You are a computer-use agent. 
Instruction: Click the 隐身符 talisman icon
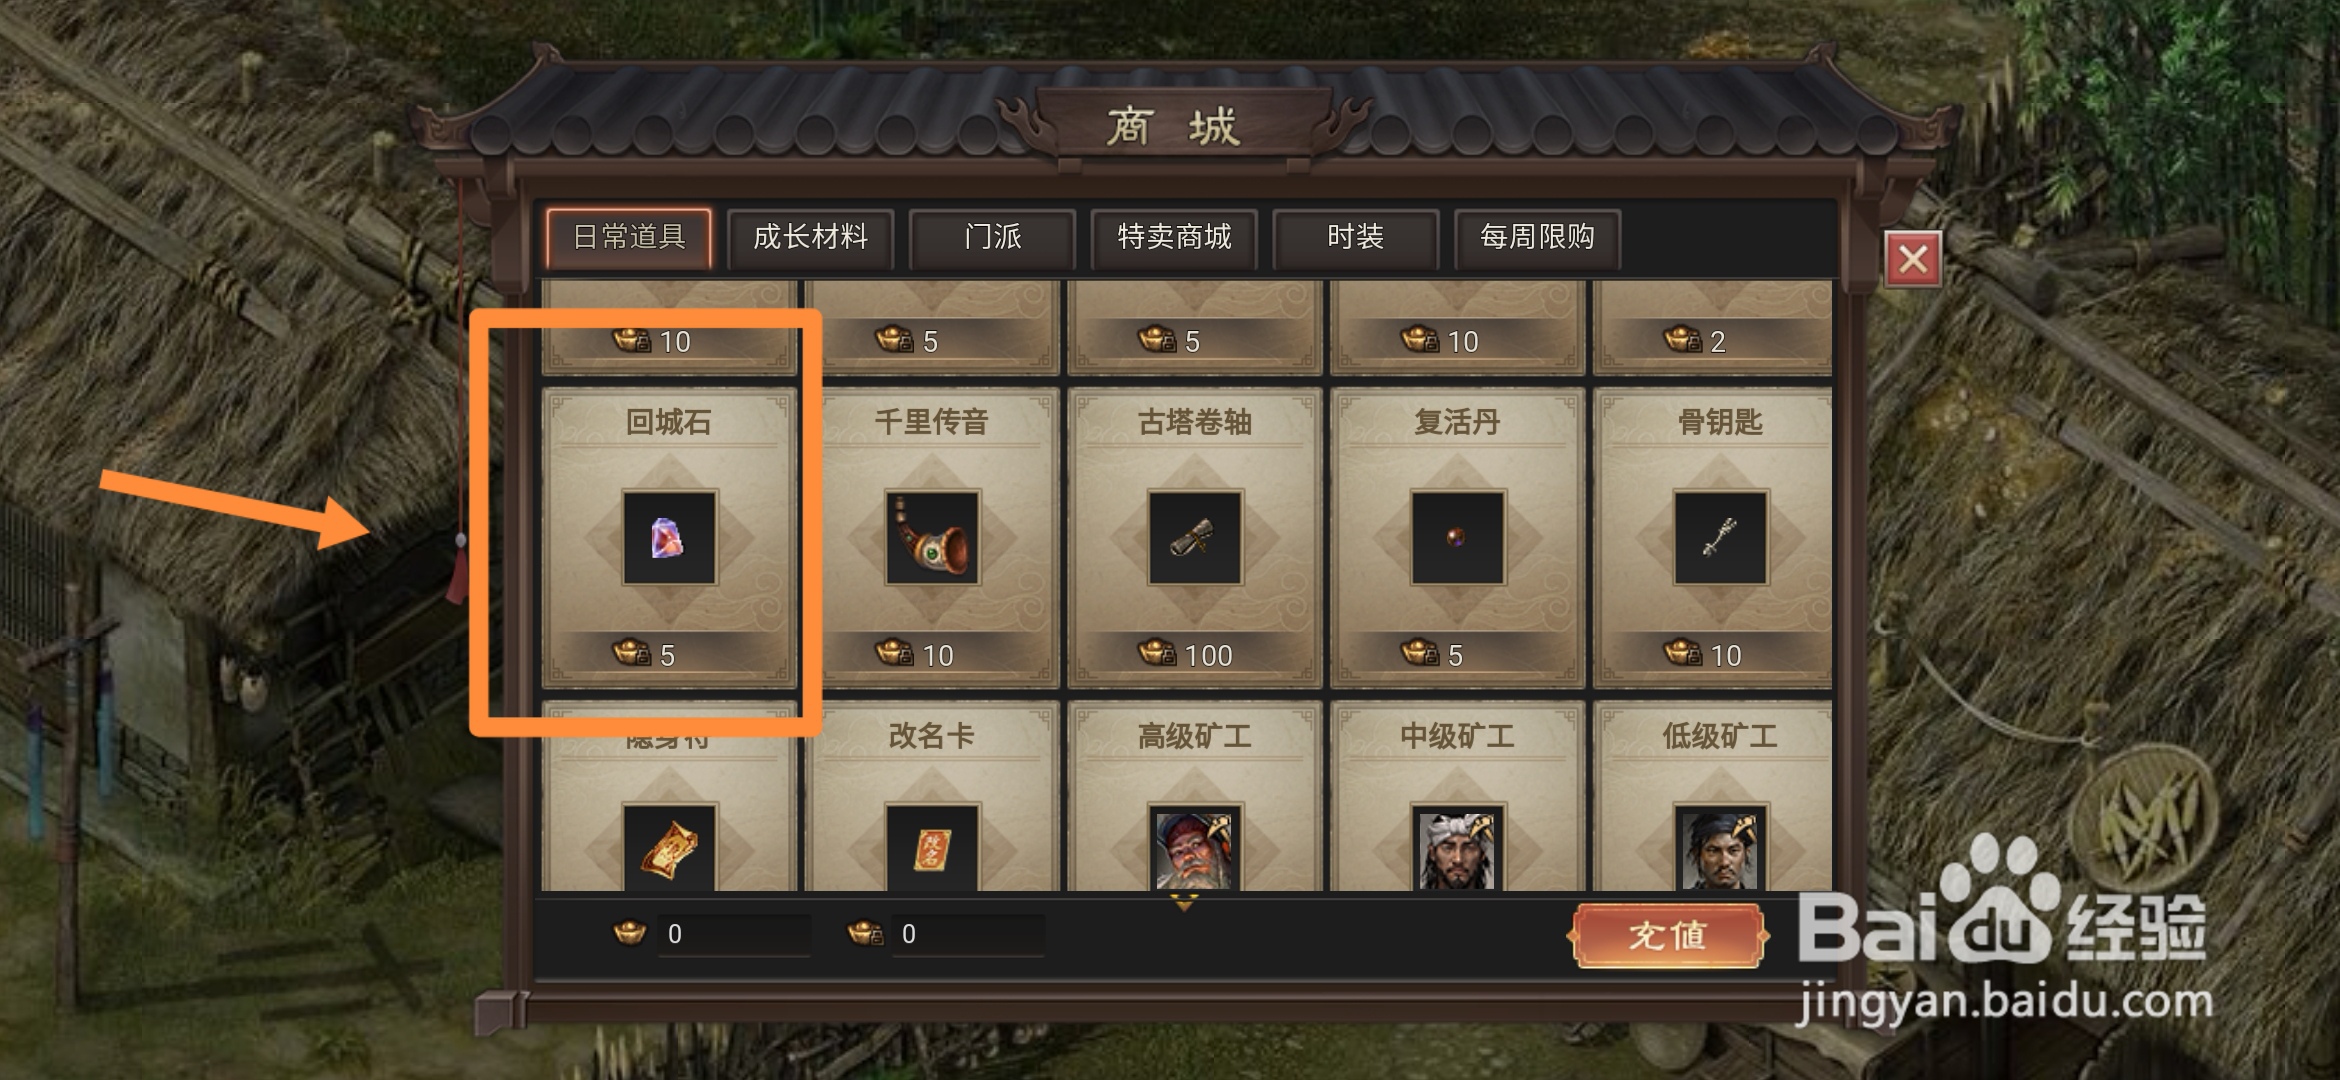tap(669, 847)
